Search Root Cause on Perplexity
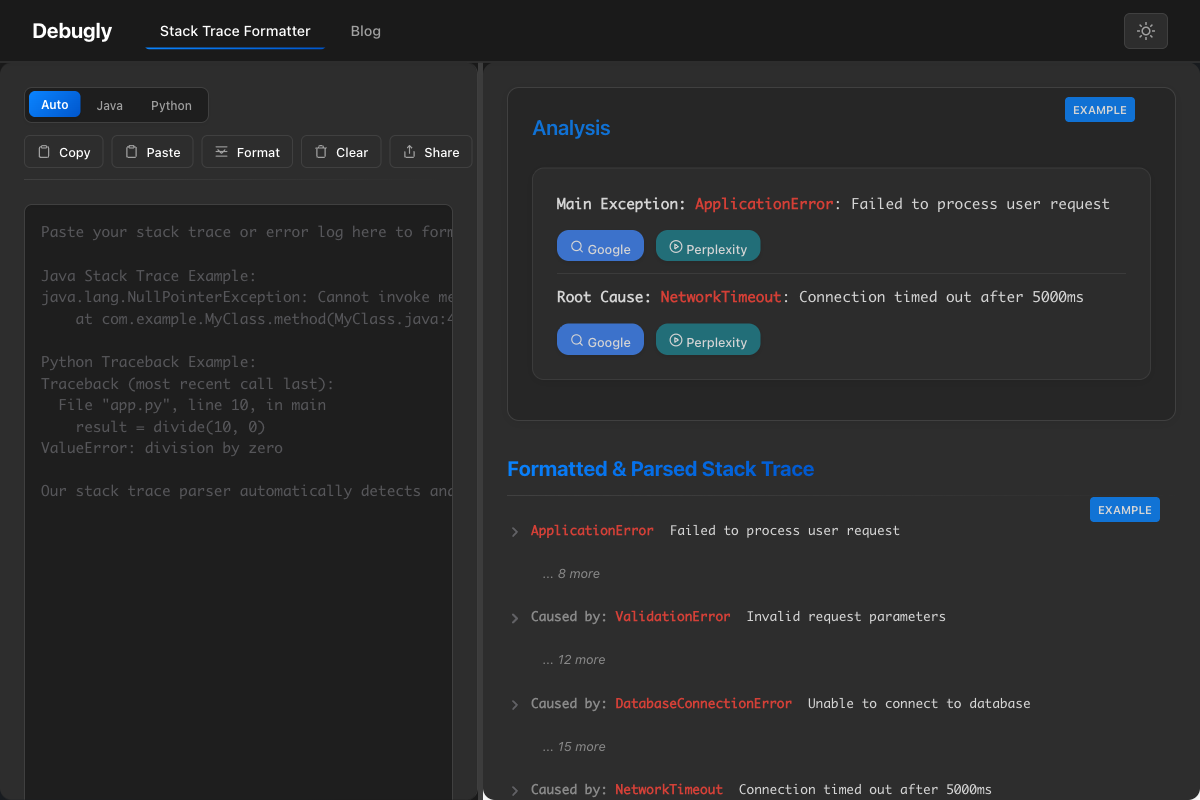Image resolution: width=1200 pixels, height=800 pixels. [708, 339]
